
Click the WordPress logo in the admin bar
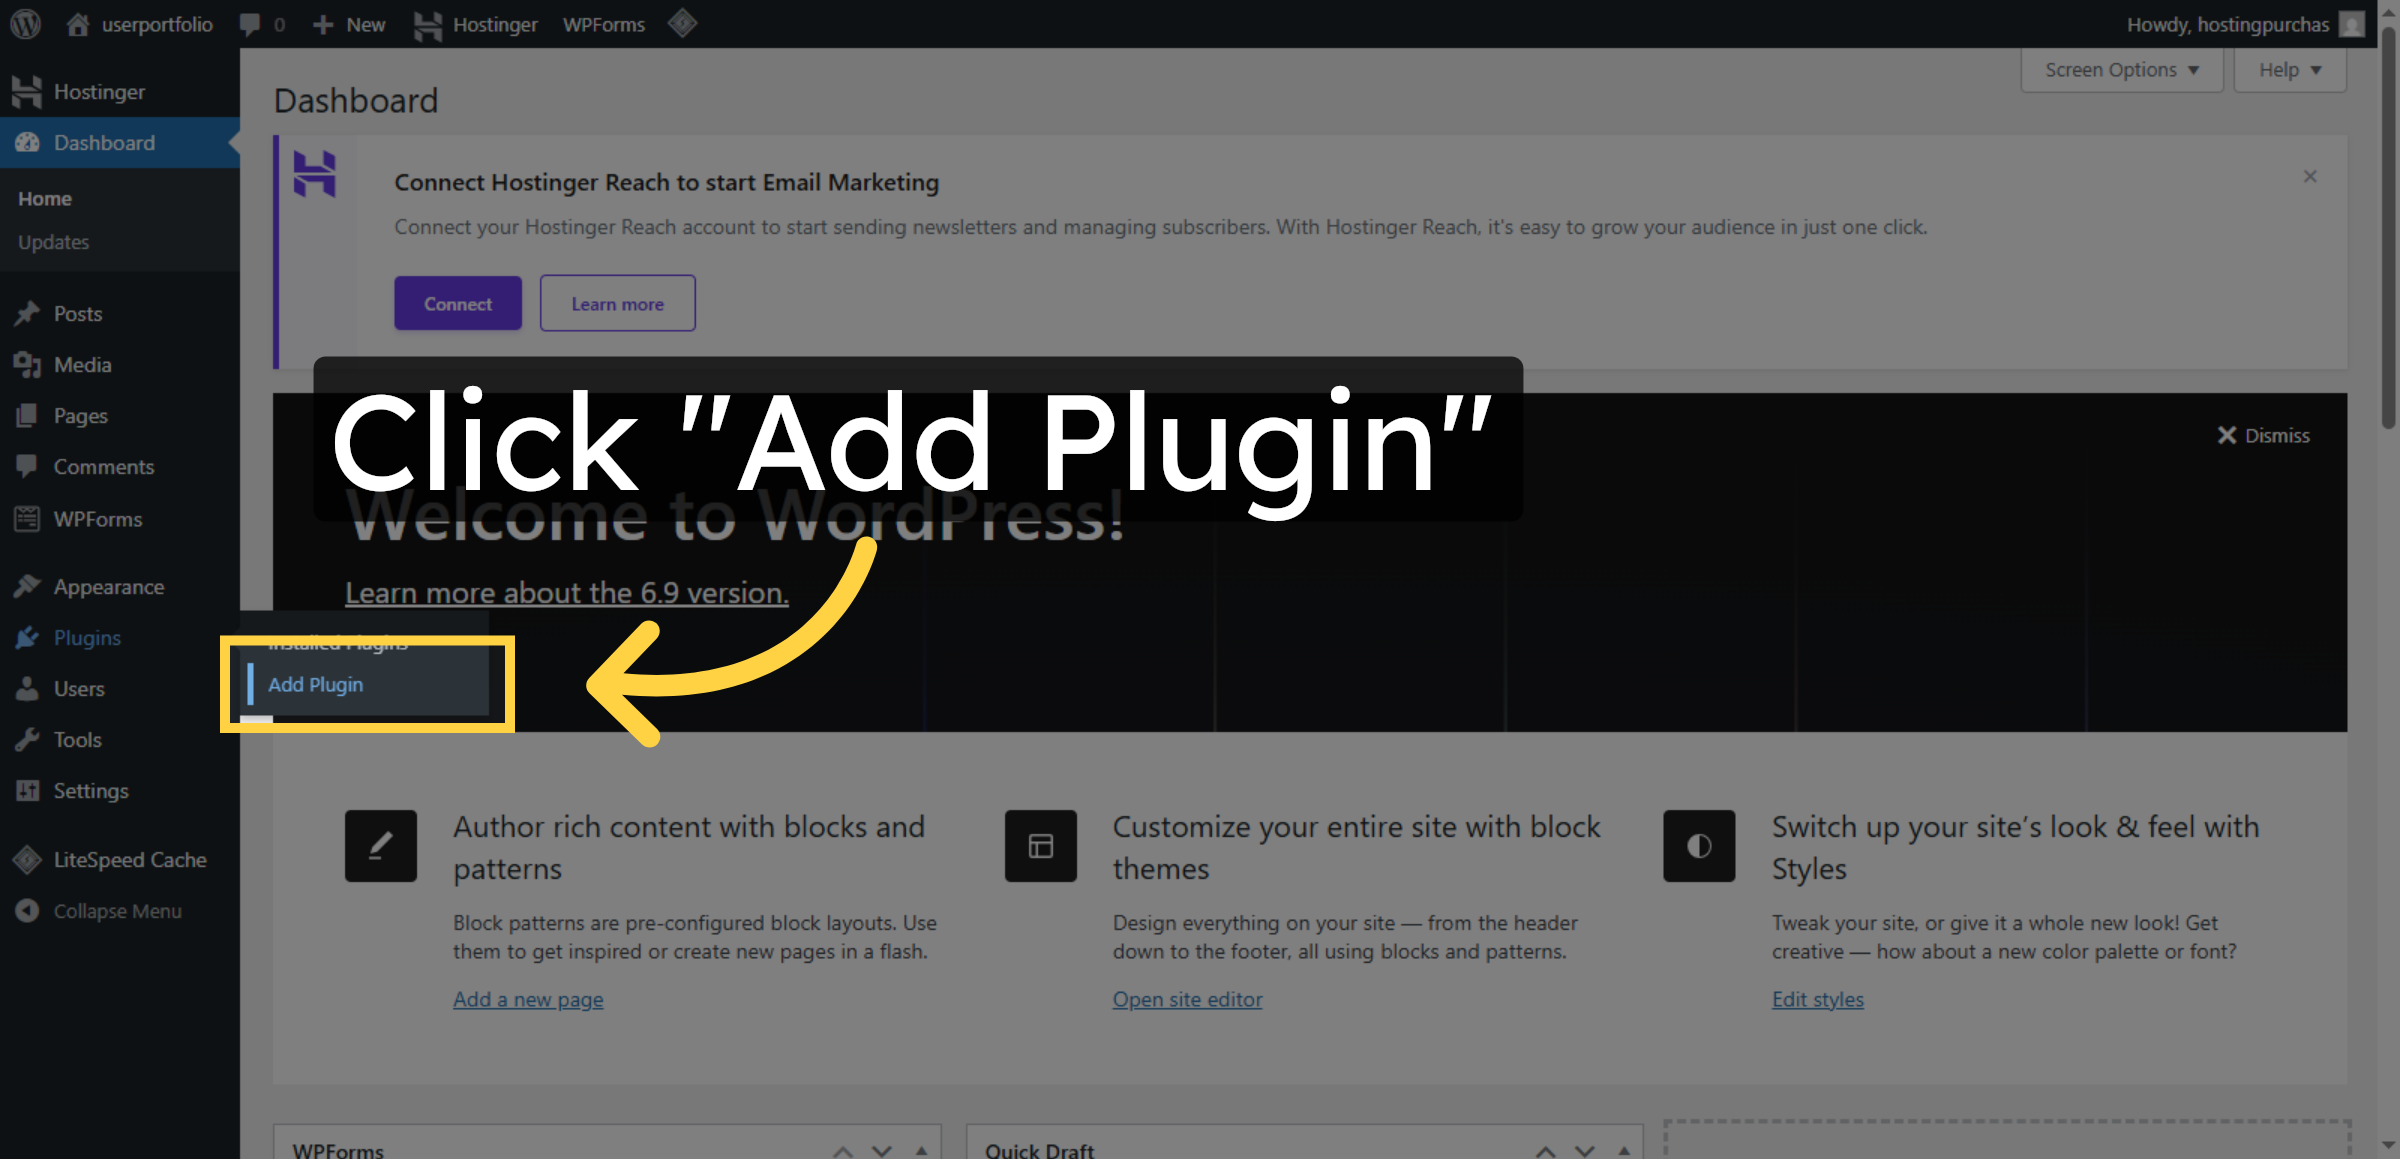[24, 23]
